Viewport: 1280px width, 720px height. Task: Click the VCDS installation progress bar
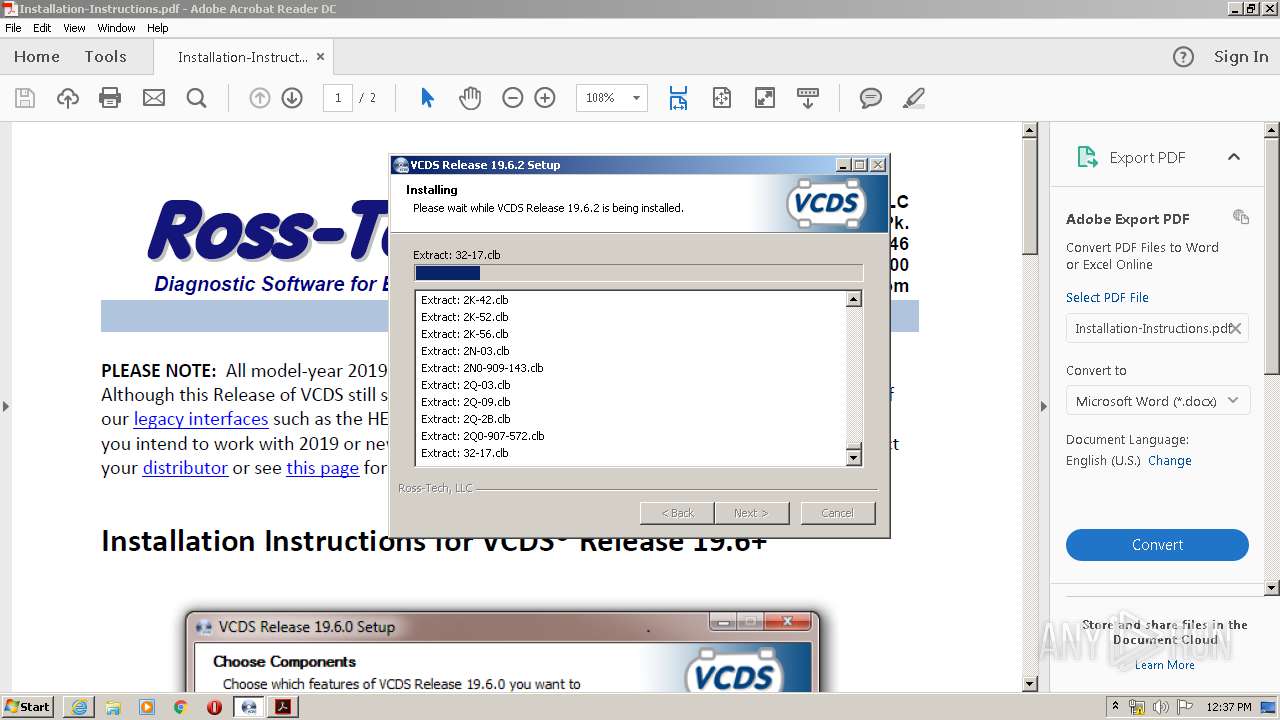[638, 273]
